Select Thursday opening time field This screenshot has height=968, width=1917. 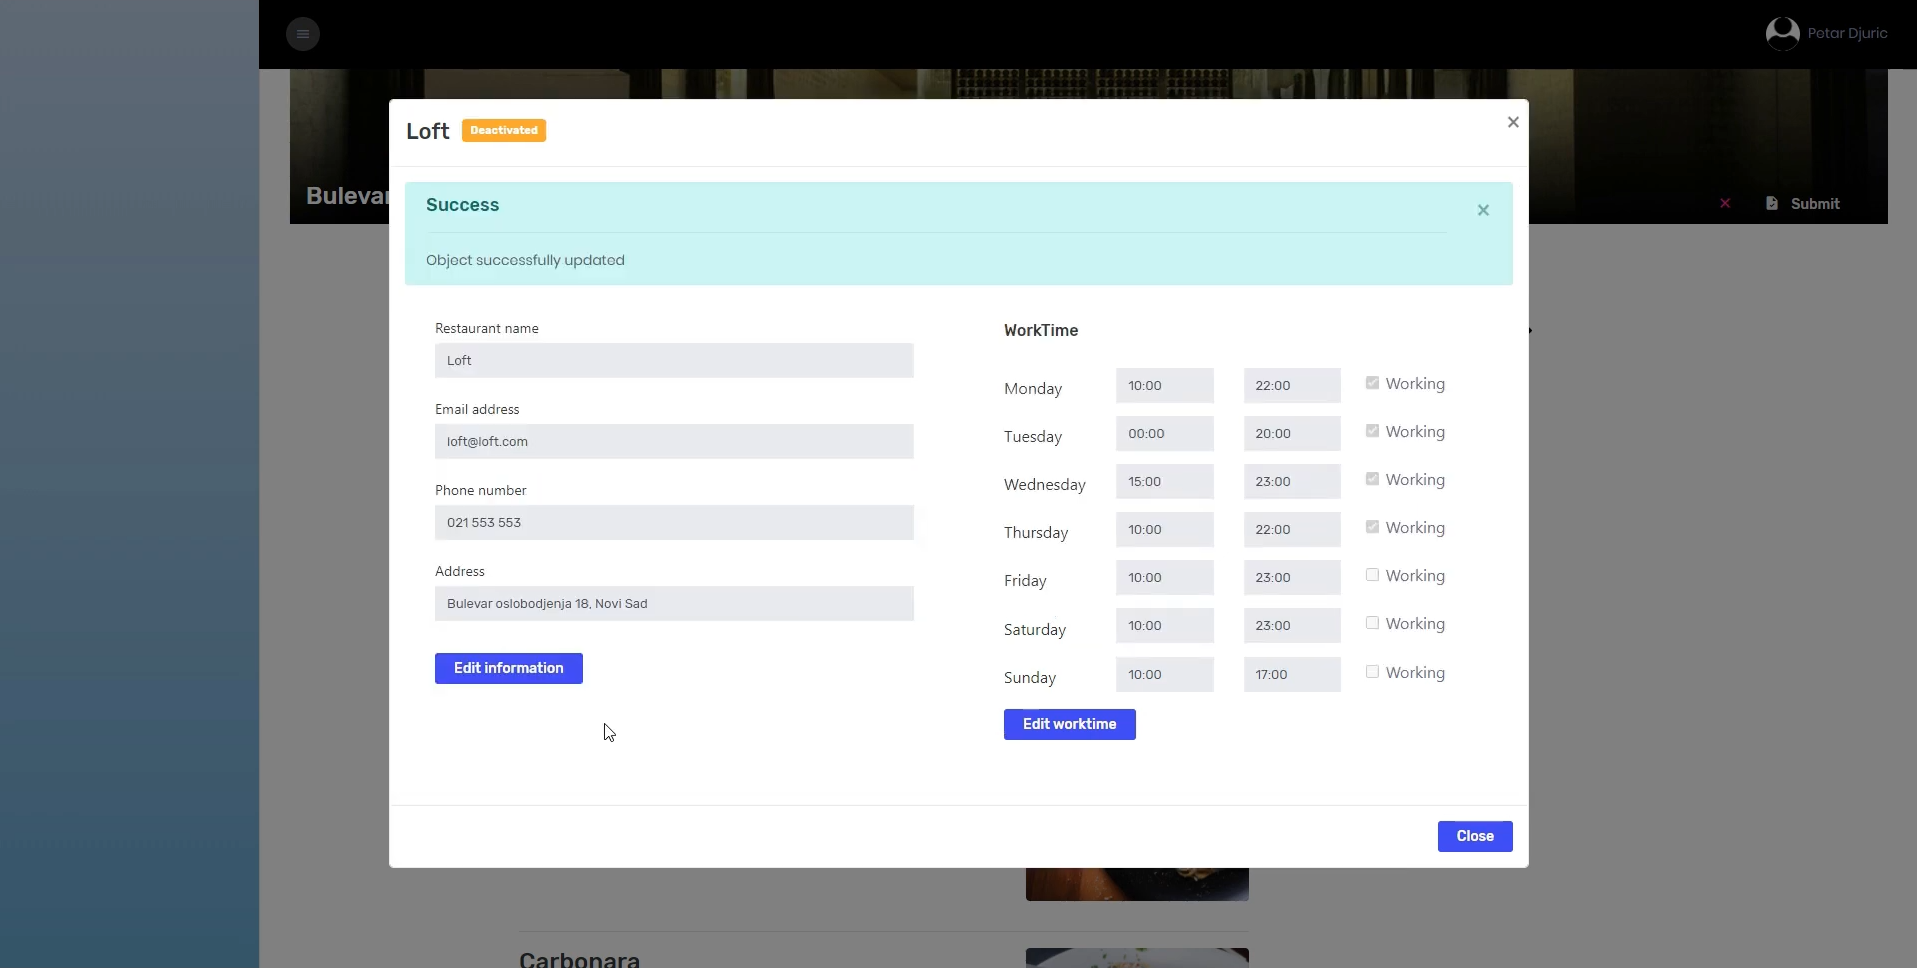[1165, 529]
